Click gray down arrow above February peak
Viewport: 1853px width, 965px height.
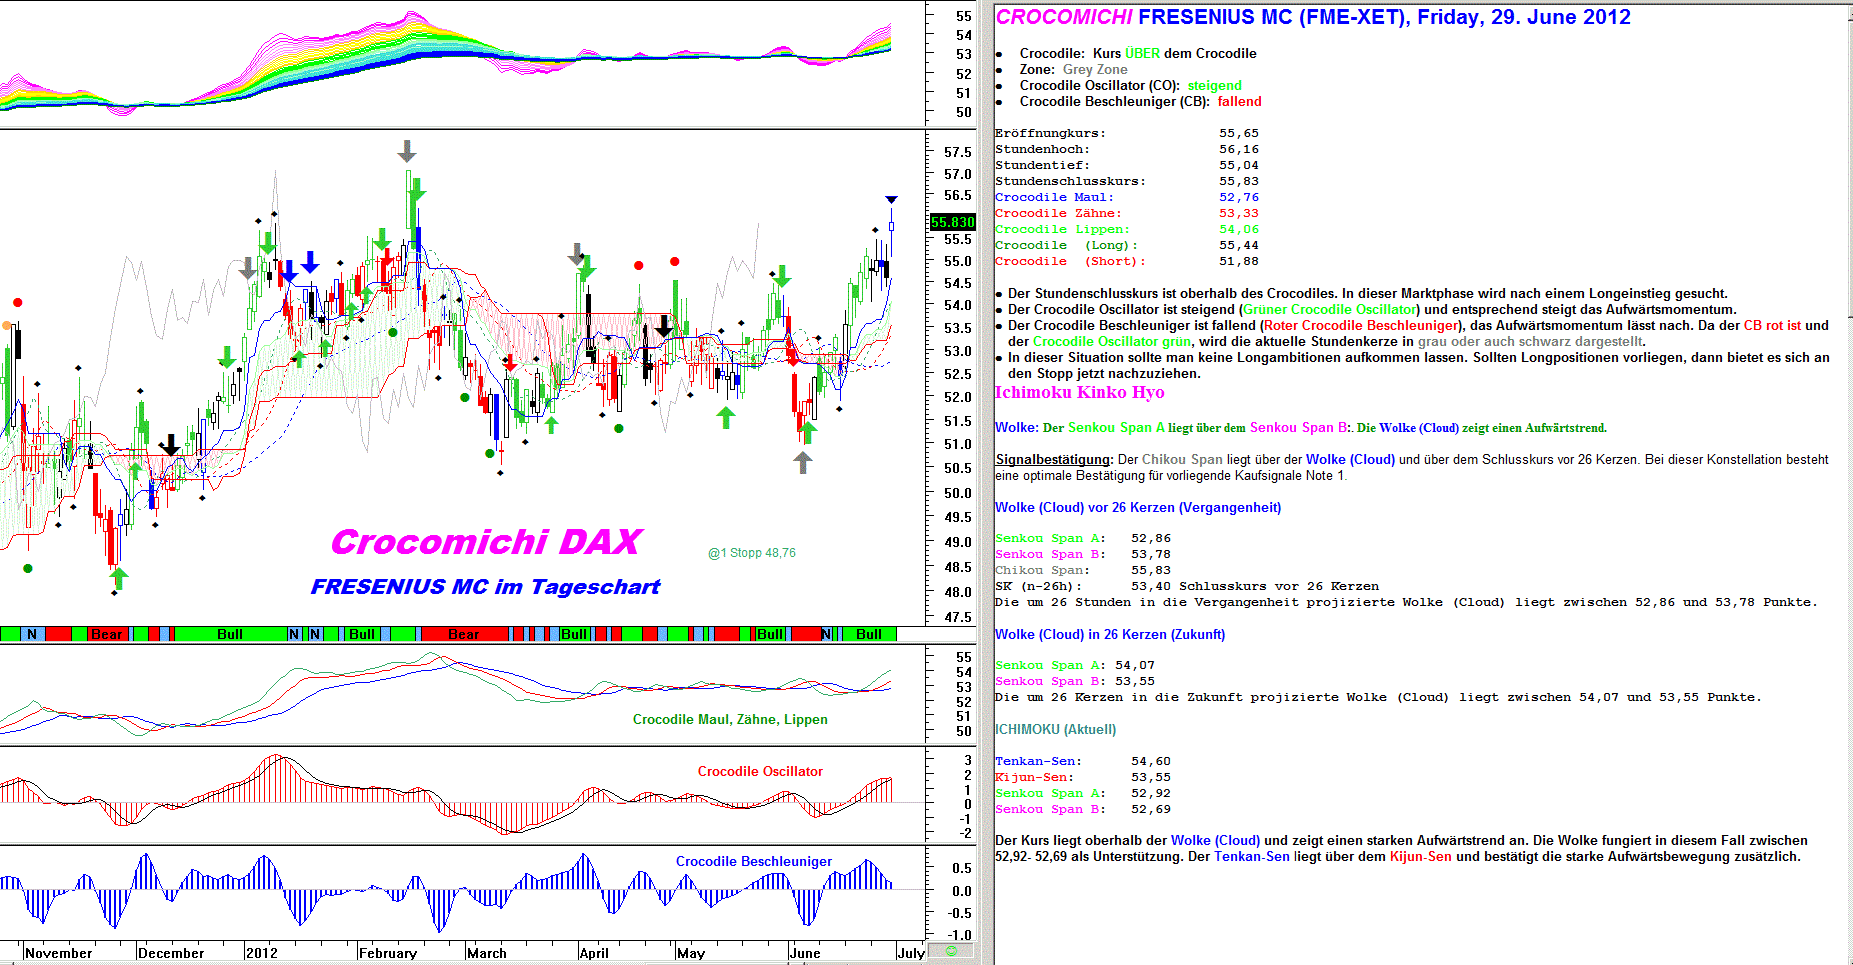click(406, 151)
